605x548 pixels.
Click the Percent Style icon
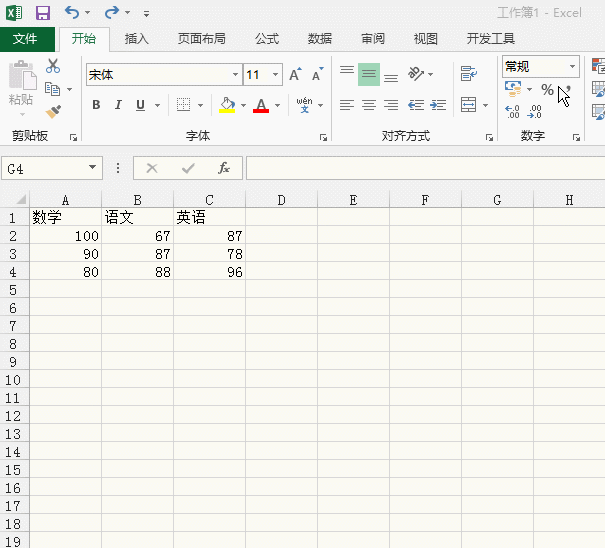click(x=547, y=90)
